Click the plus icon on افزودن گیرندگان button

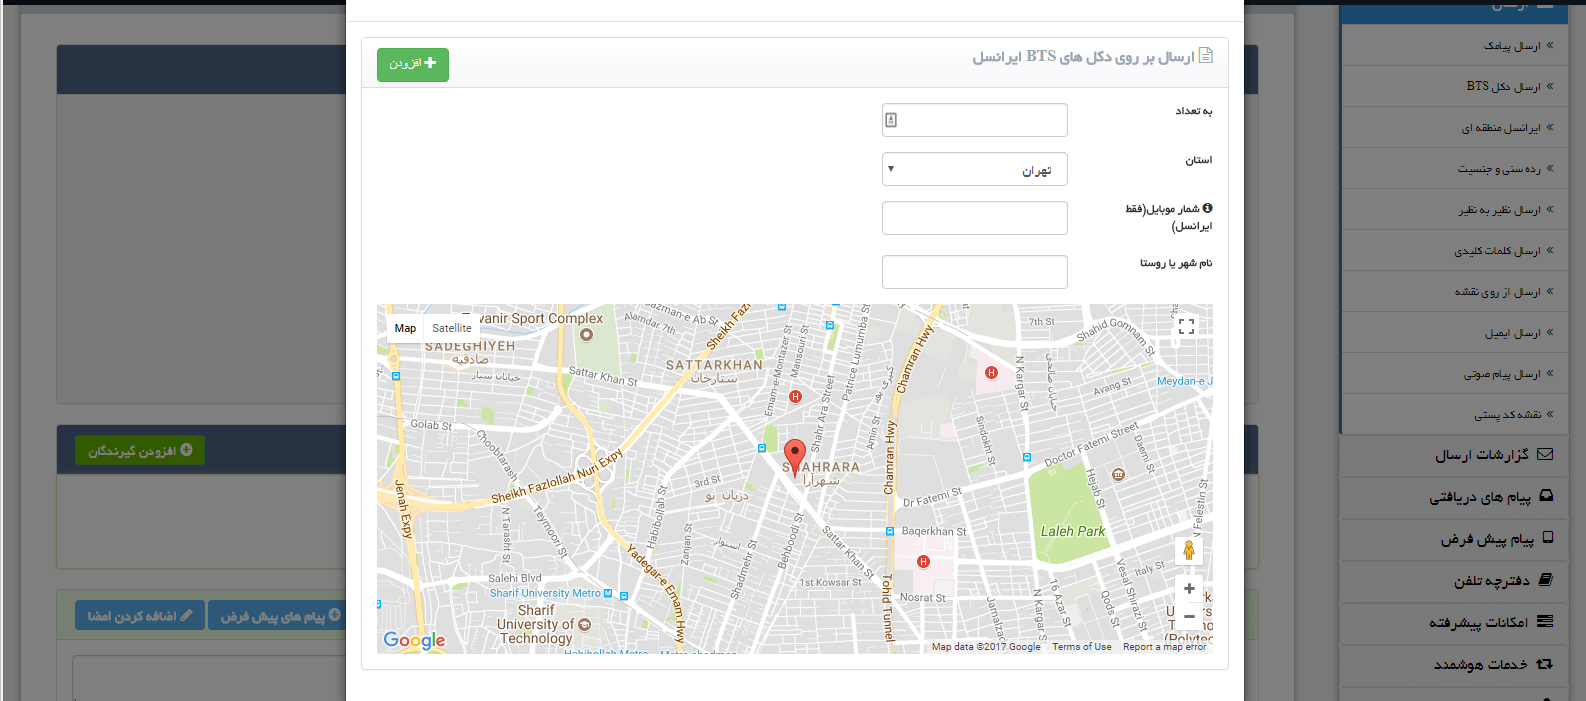pos(187,450)
